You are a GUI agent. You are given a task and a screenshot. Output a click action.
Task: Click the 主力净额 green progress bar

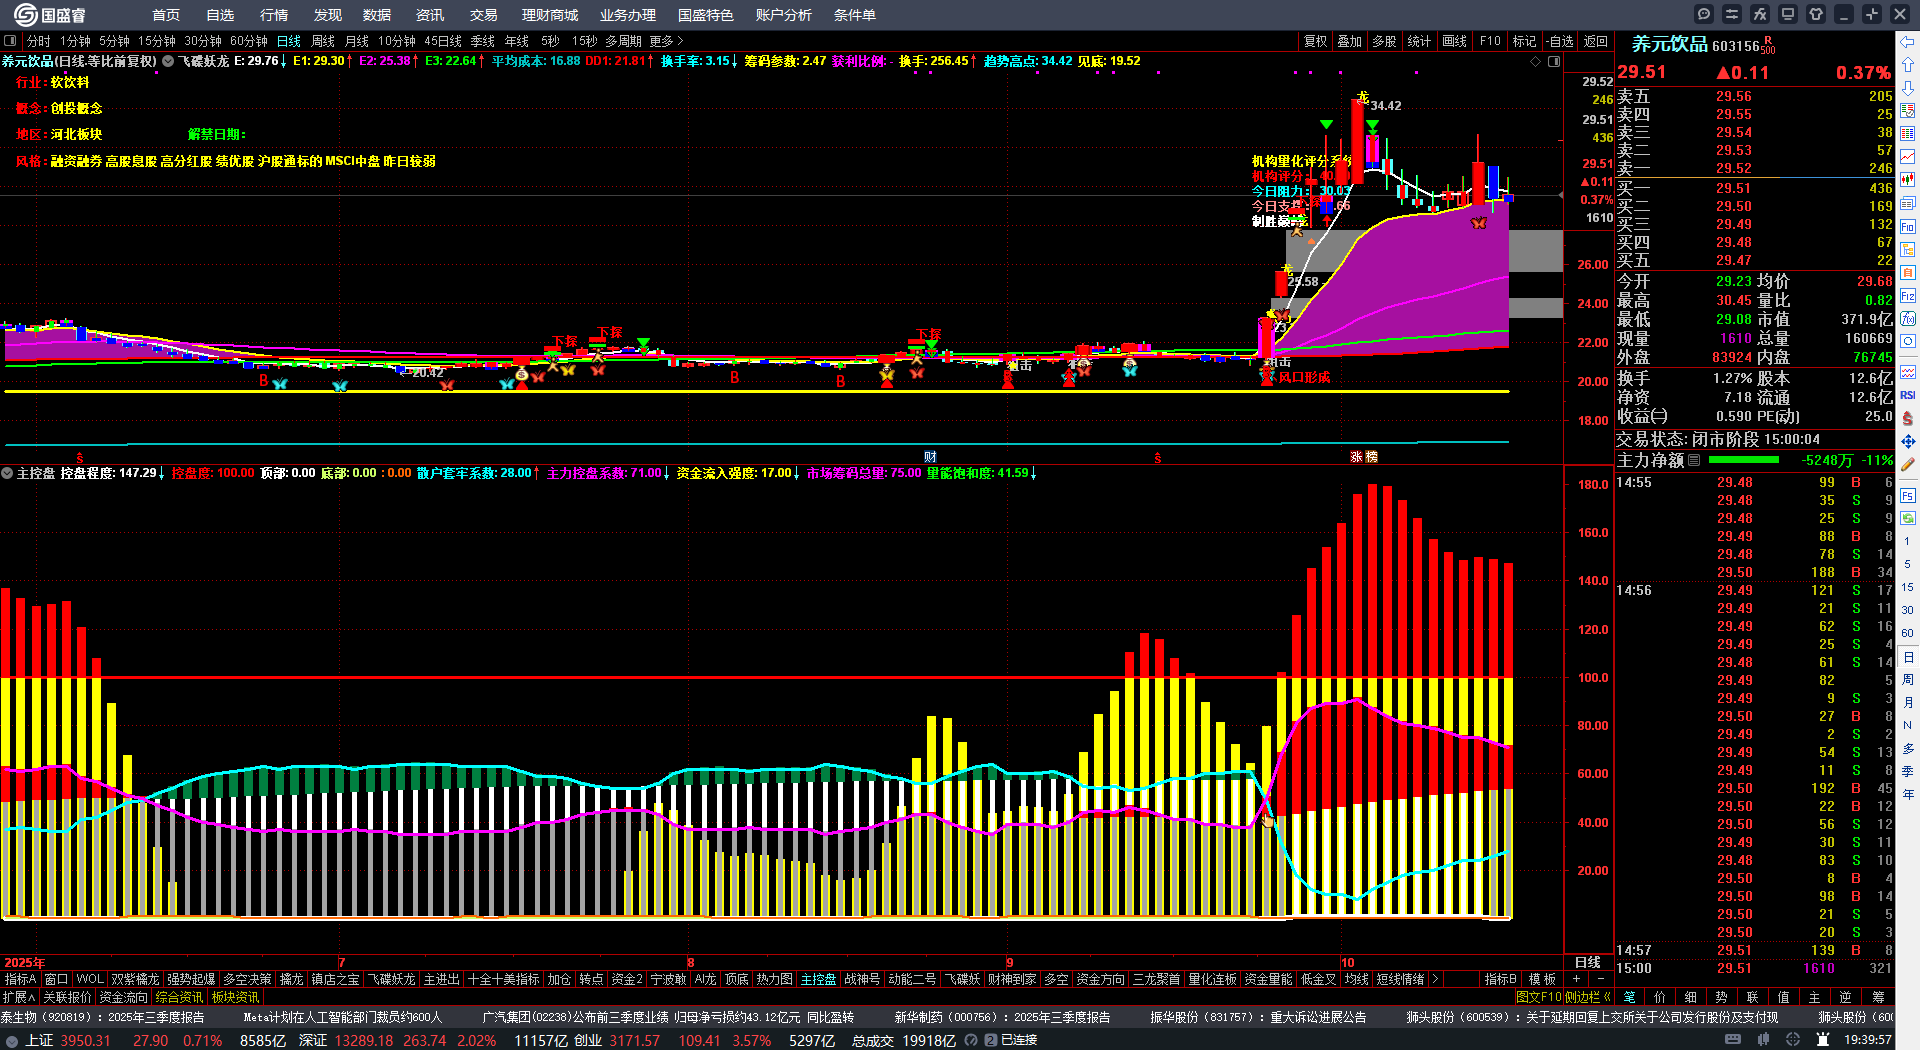pos(1744,460)
